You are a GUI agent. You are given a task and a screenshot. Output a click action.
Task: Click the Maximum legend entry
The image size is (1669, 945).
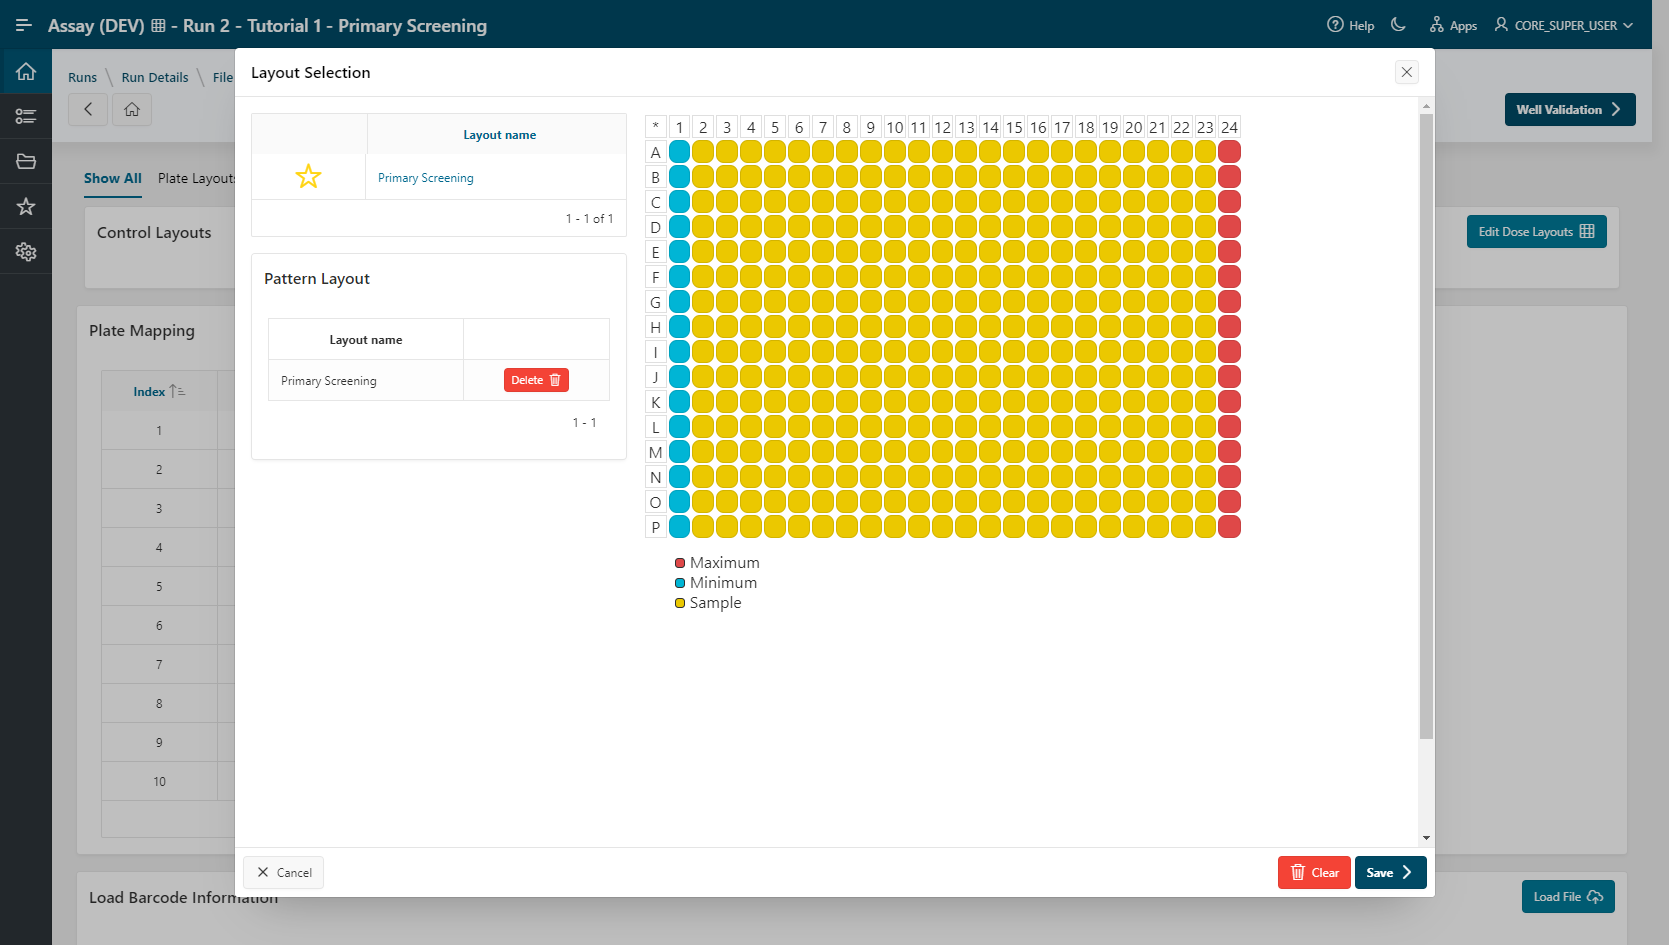(717, 563)
